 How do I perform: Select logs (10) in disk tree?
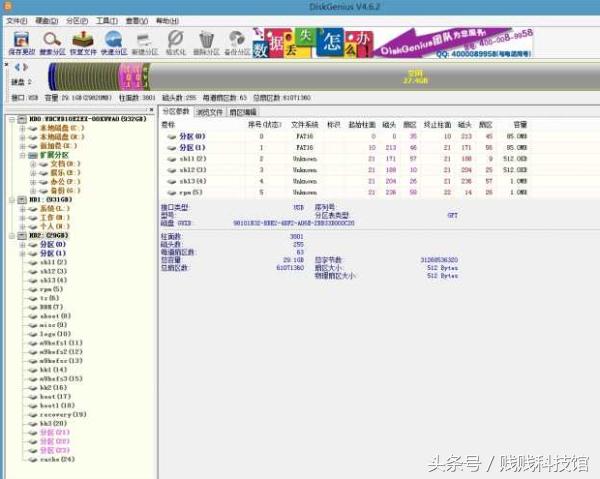[55, 334]
